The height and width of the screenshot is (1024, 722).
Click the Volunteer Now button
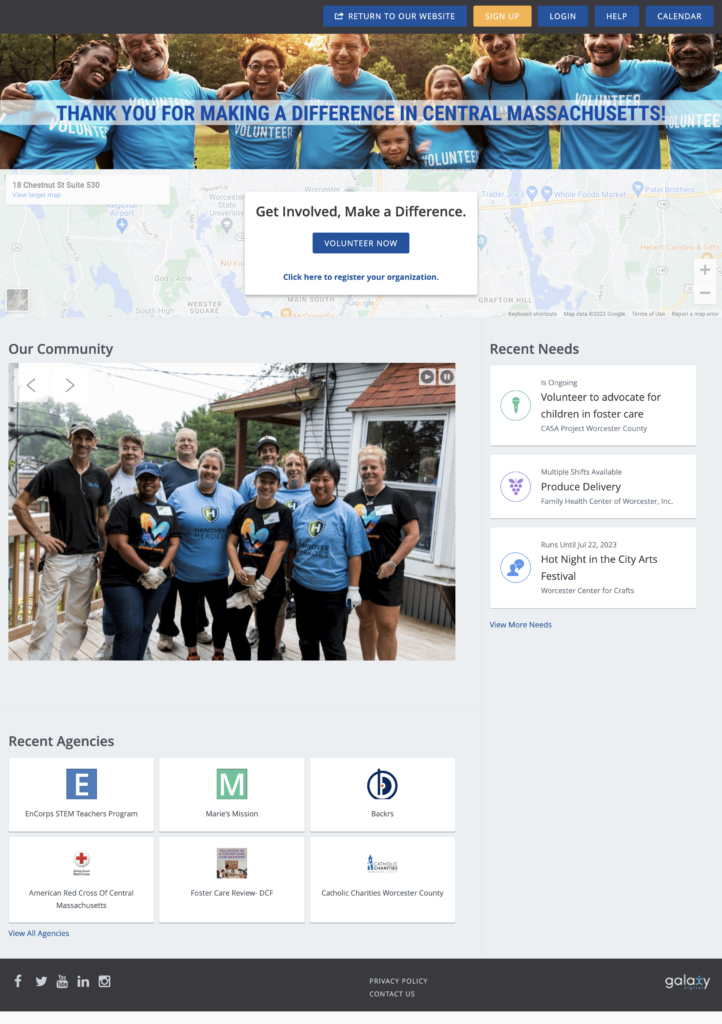point(360,243)
